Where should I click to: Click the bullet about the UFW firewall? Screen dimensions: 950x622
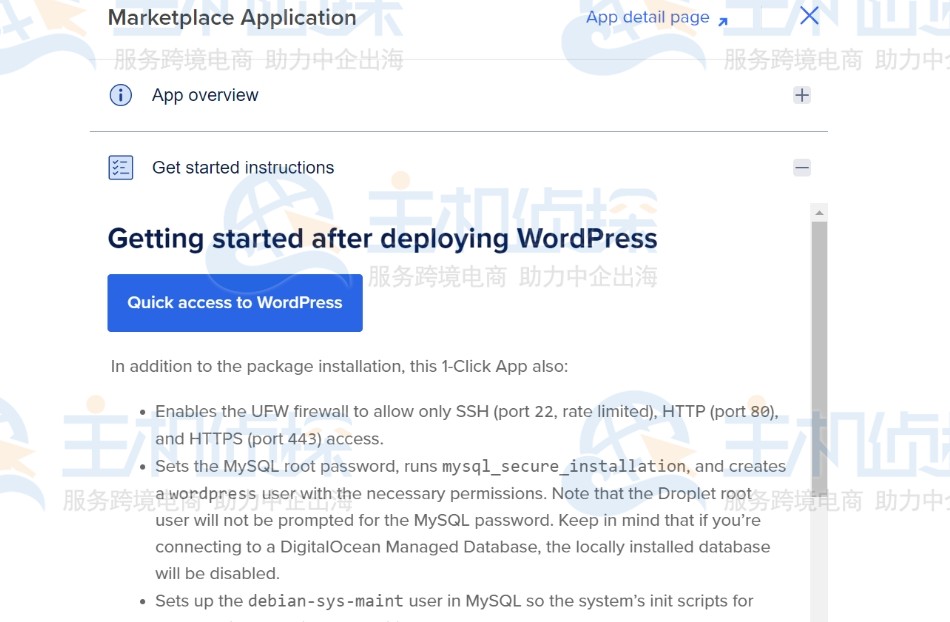pos(467,425)
